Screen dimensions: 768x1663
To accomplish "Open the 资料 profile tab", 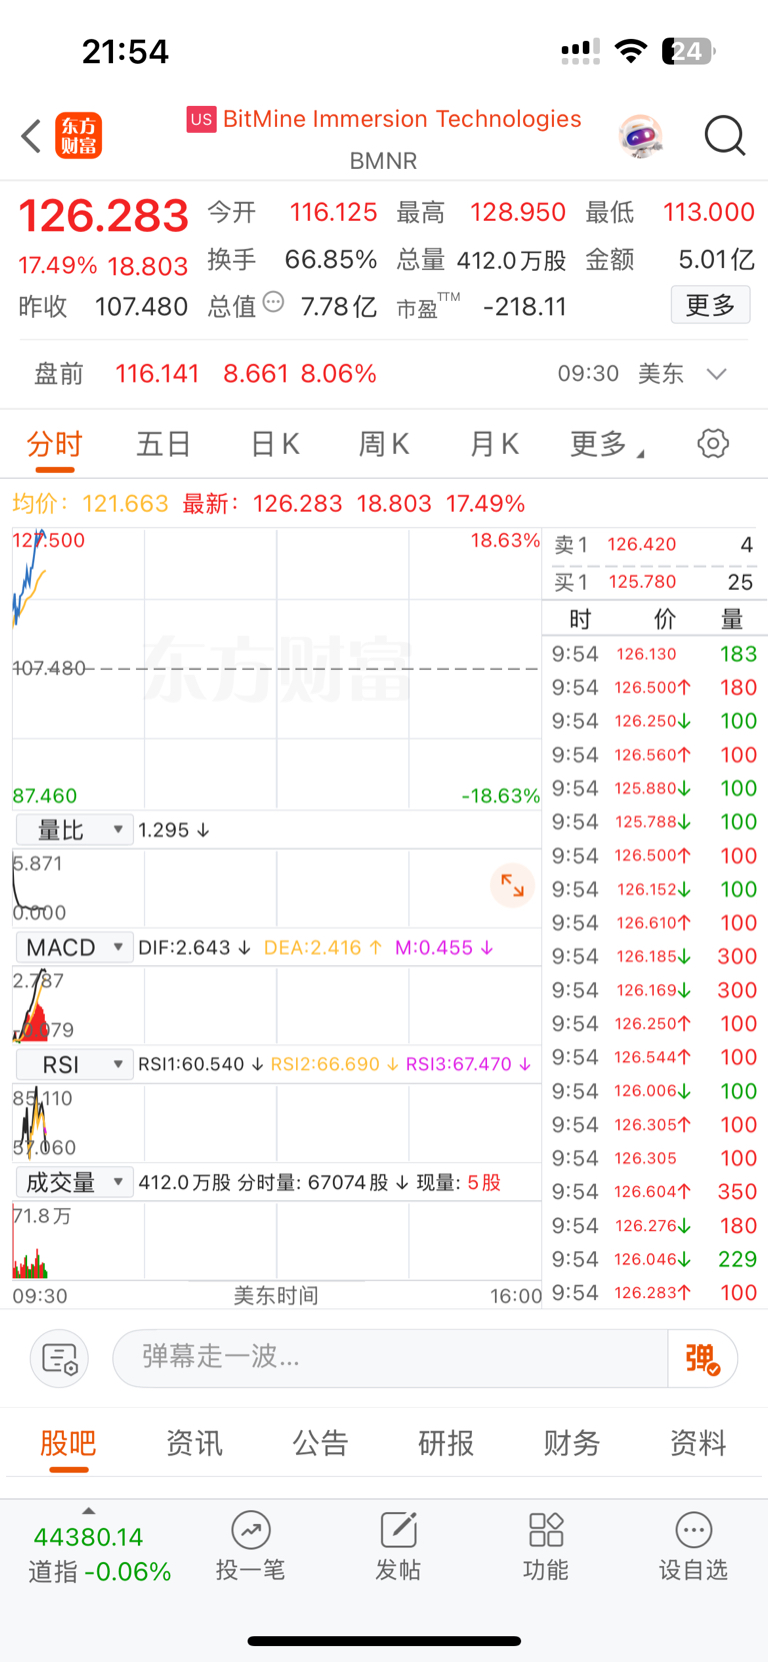I will pos(698,1443).
